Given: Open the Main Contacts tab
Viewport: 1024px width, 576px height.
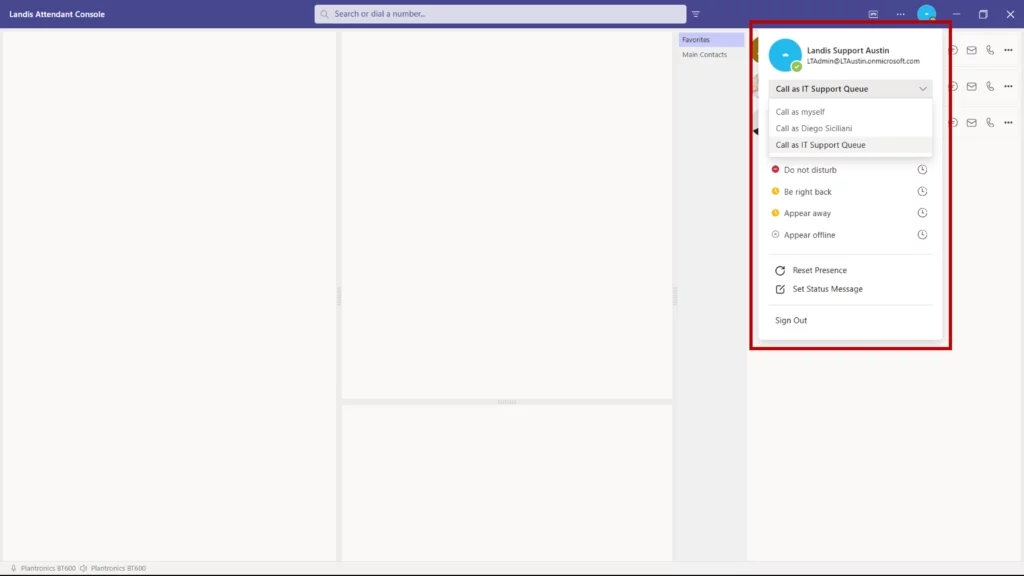Looking at the screenshot, I should (x=705, y=55).
